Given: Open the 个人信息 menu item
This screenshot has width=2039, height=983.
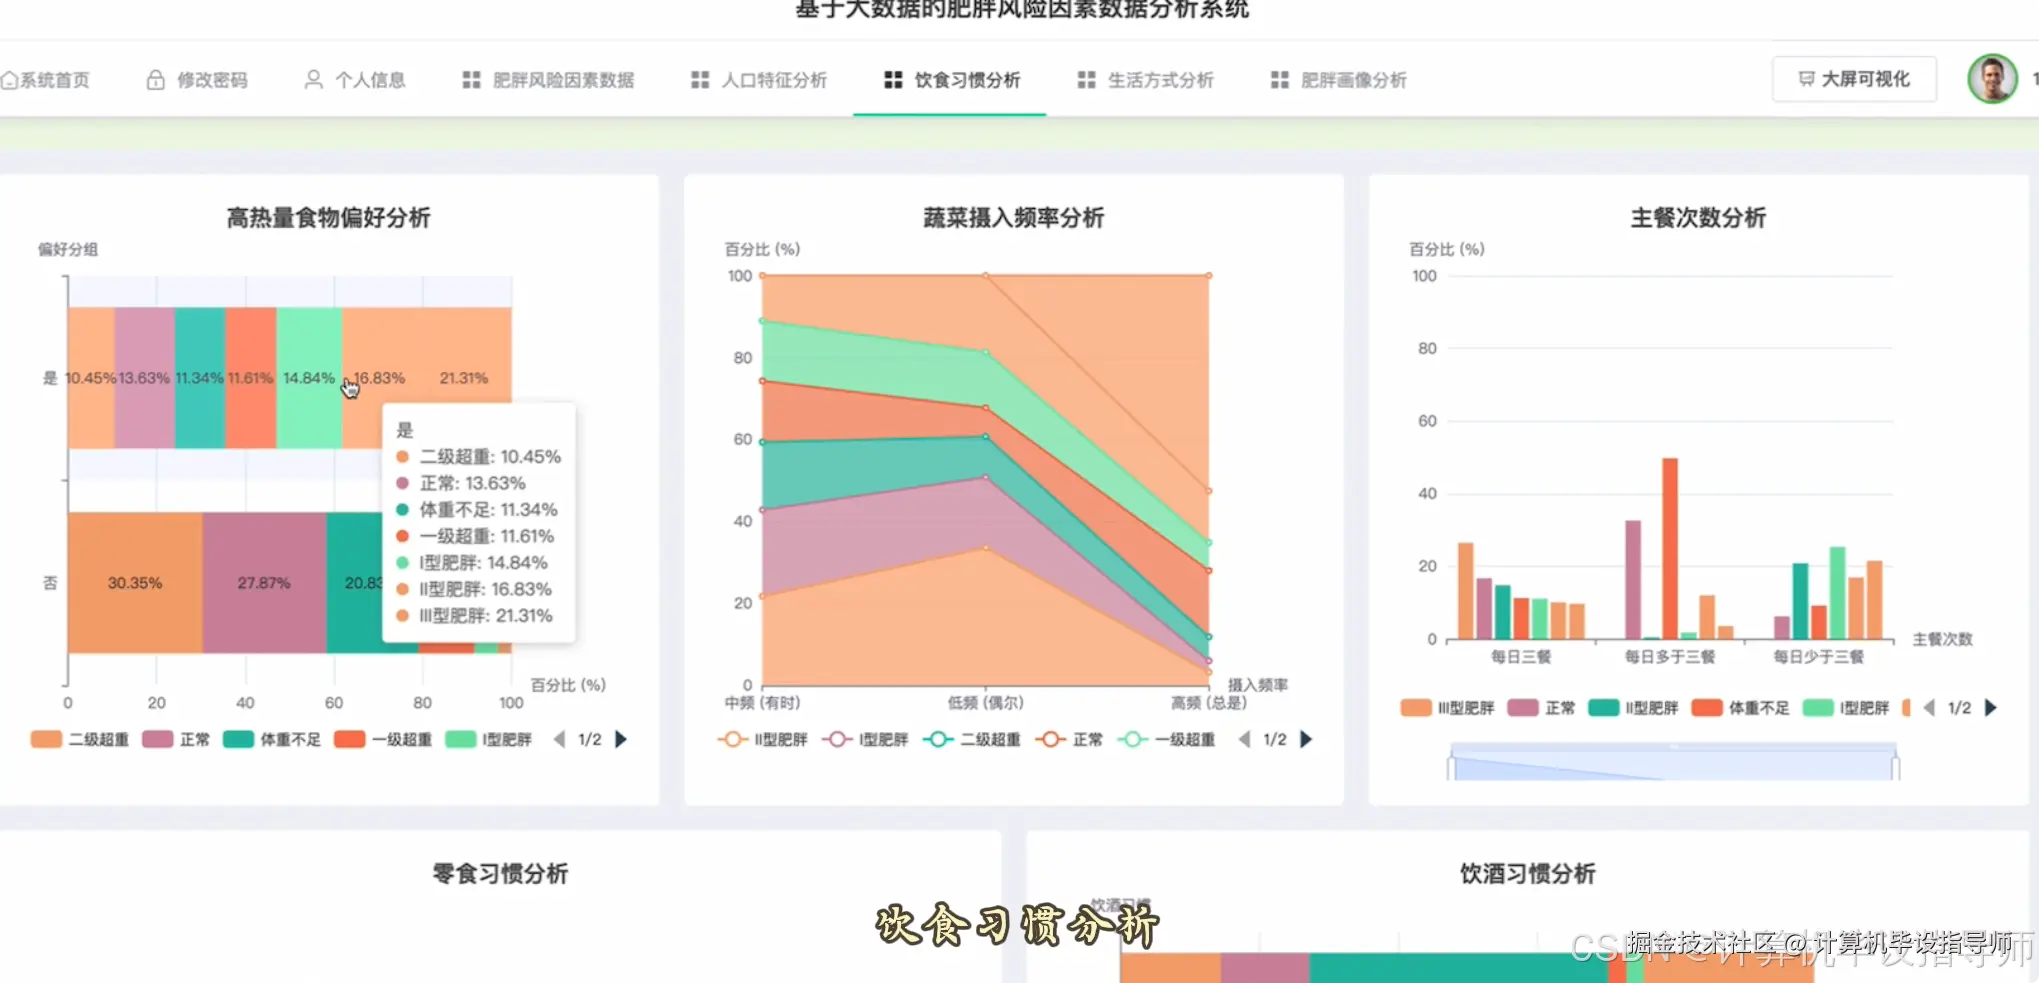Looking at the screenshot, I should pyautogui.click(x=355, y=80).
